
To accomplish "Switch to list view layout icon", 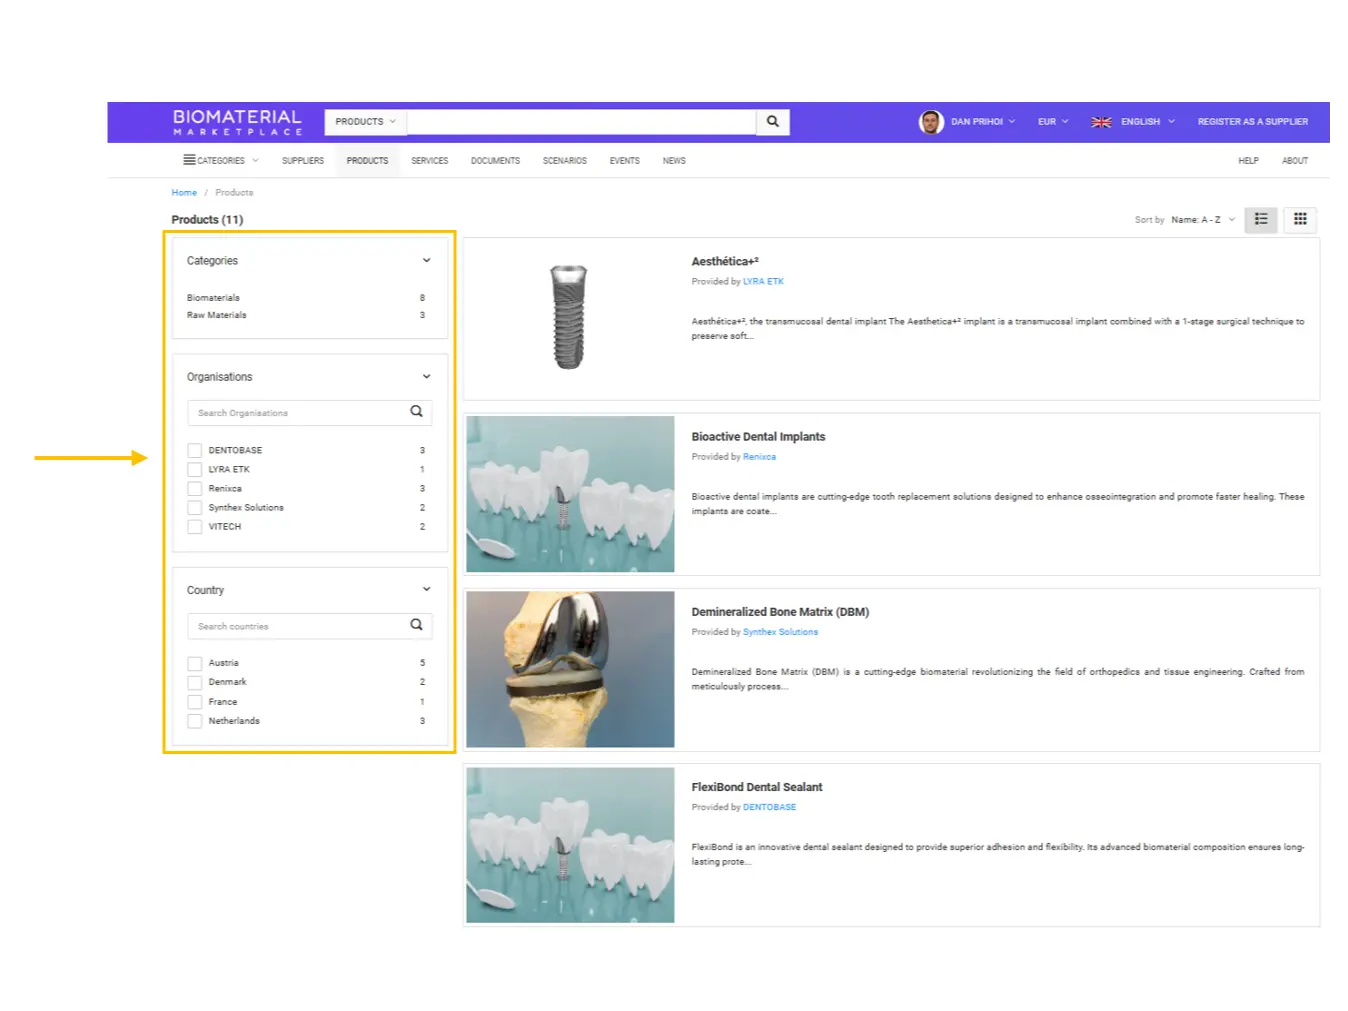I will coord(1261,219).
